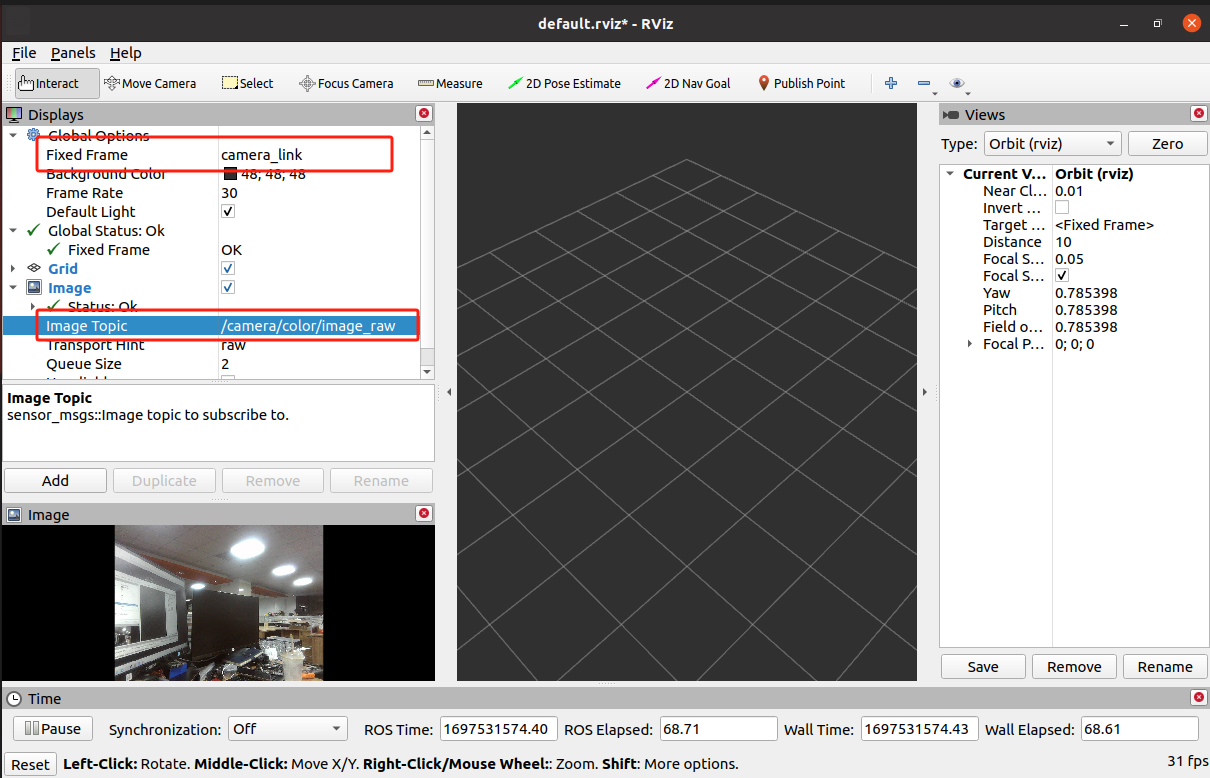Click the Zero view button

(x=1167, y=143)
